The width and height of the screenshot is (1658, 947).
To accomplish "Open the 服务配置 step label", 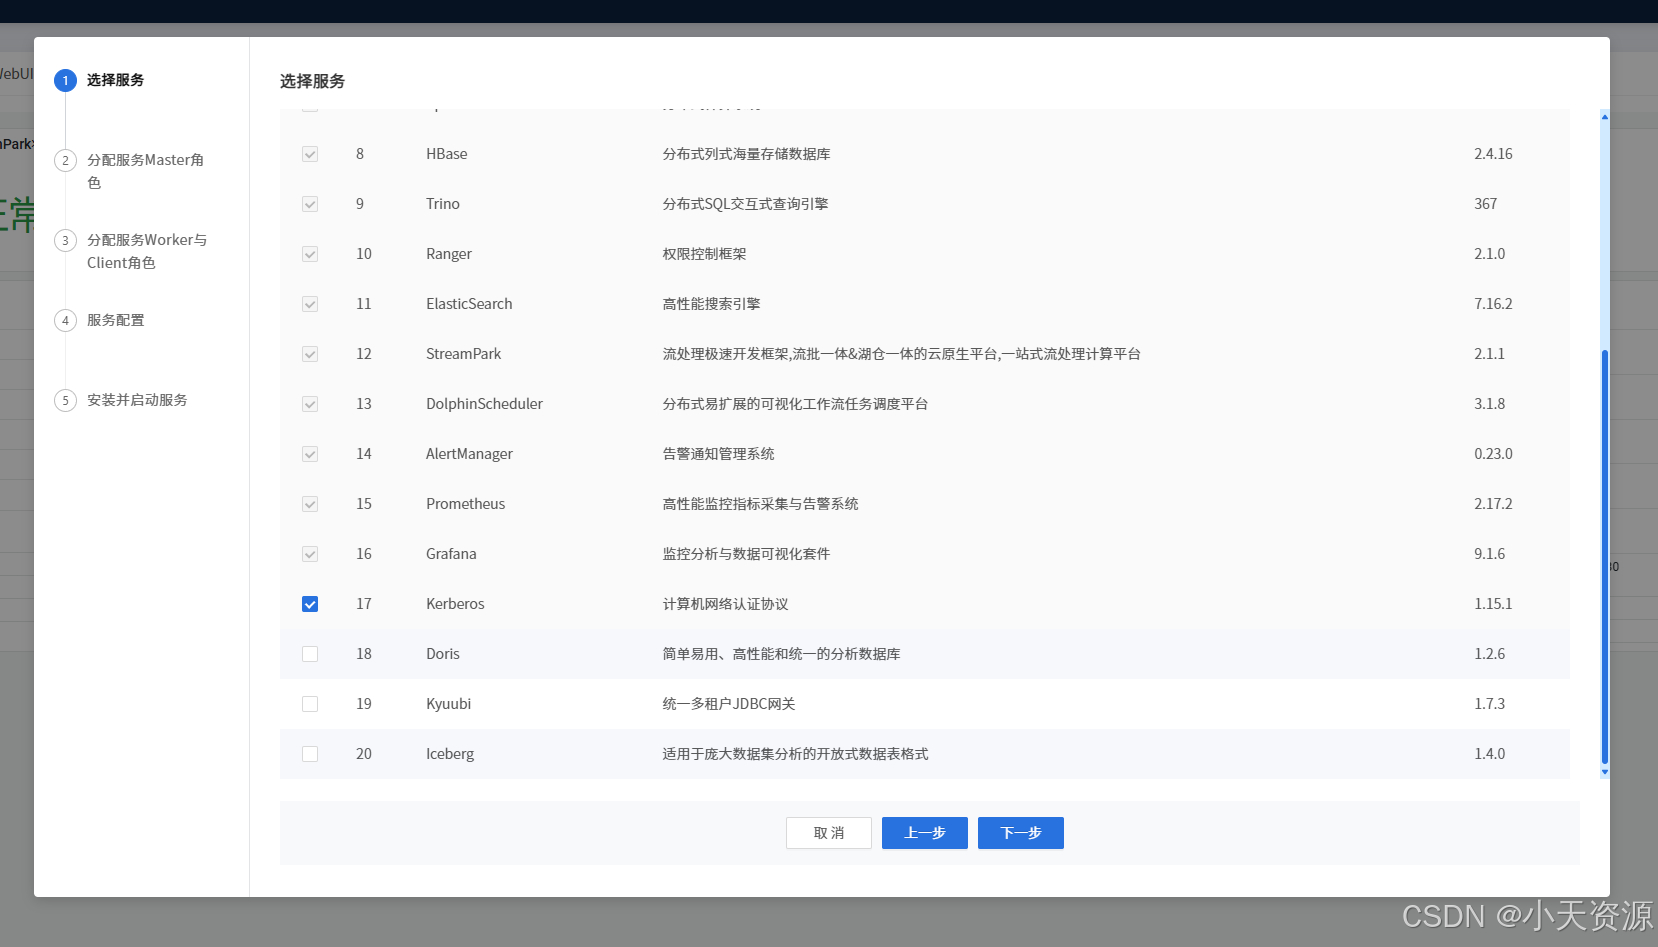I will click(116, 320).
